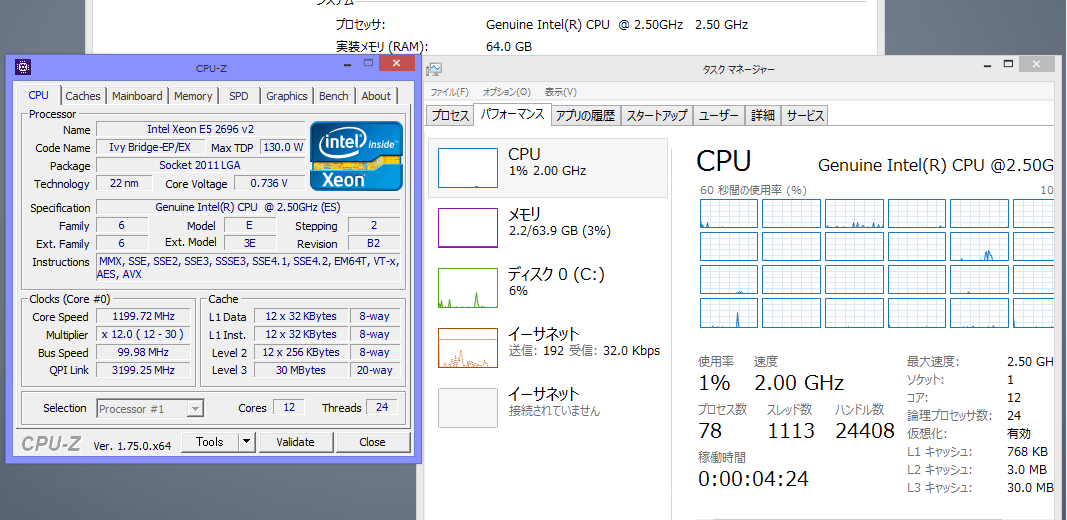Switch to the Caches tab in CPU-Z
The height and width of the screenshot is (520, 1067).
83,96
